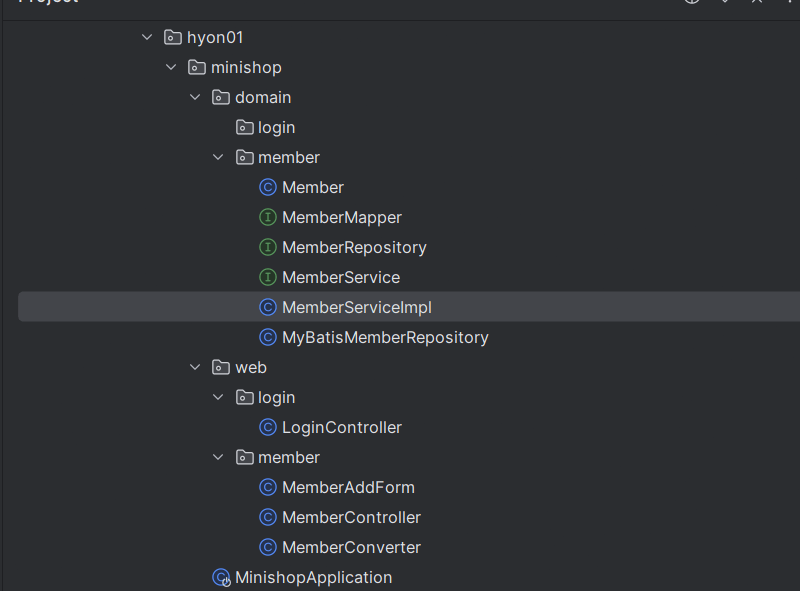
Task: Select the web package label
Action: [x=251, y=367]
